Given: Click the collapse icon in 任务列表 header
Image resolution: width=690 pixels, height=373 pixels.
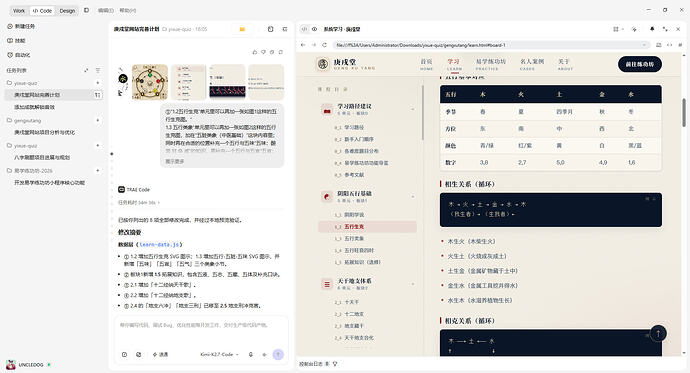Looking at the screenshot, I should point(86,70).
